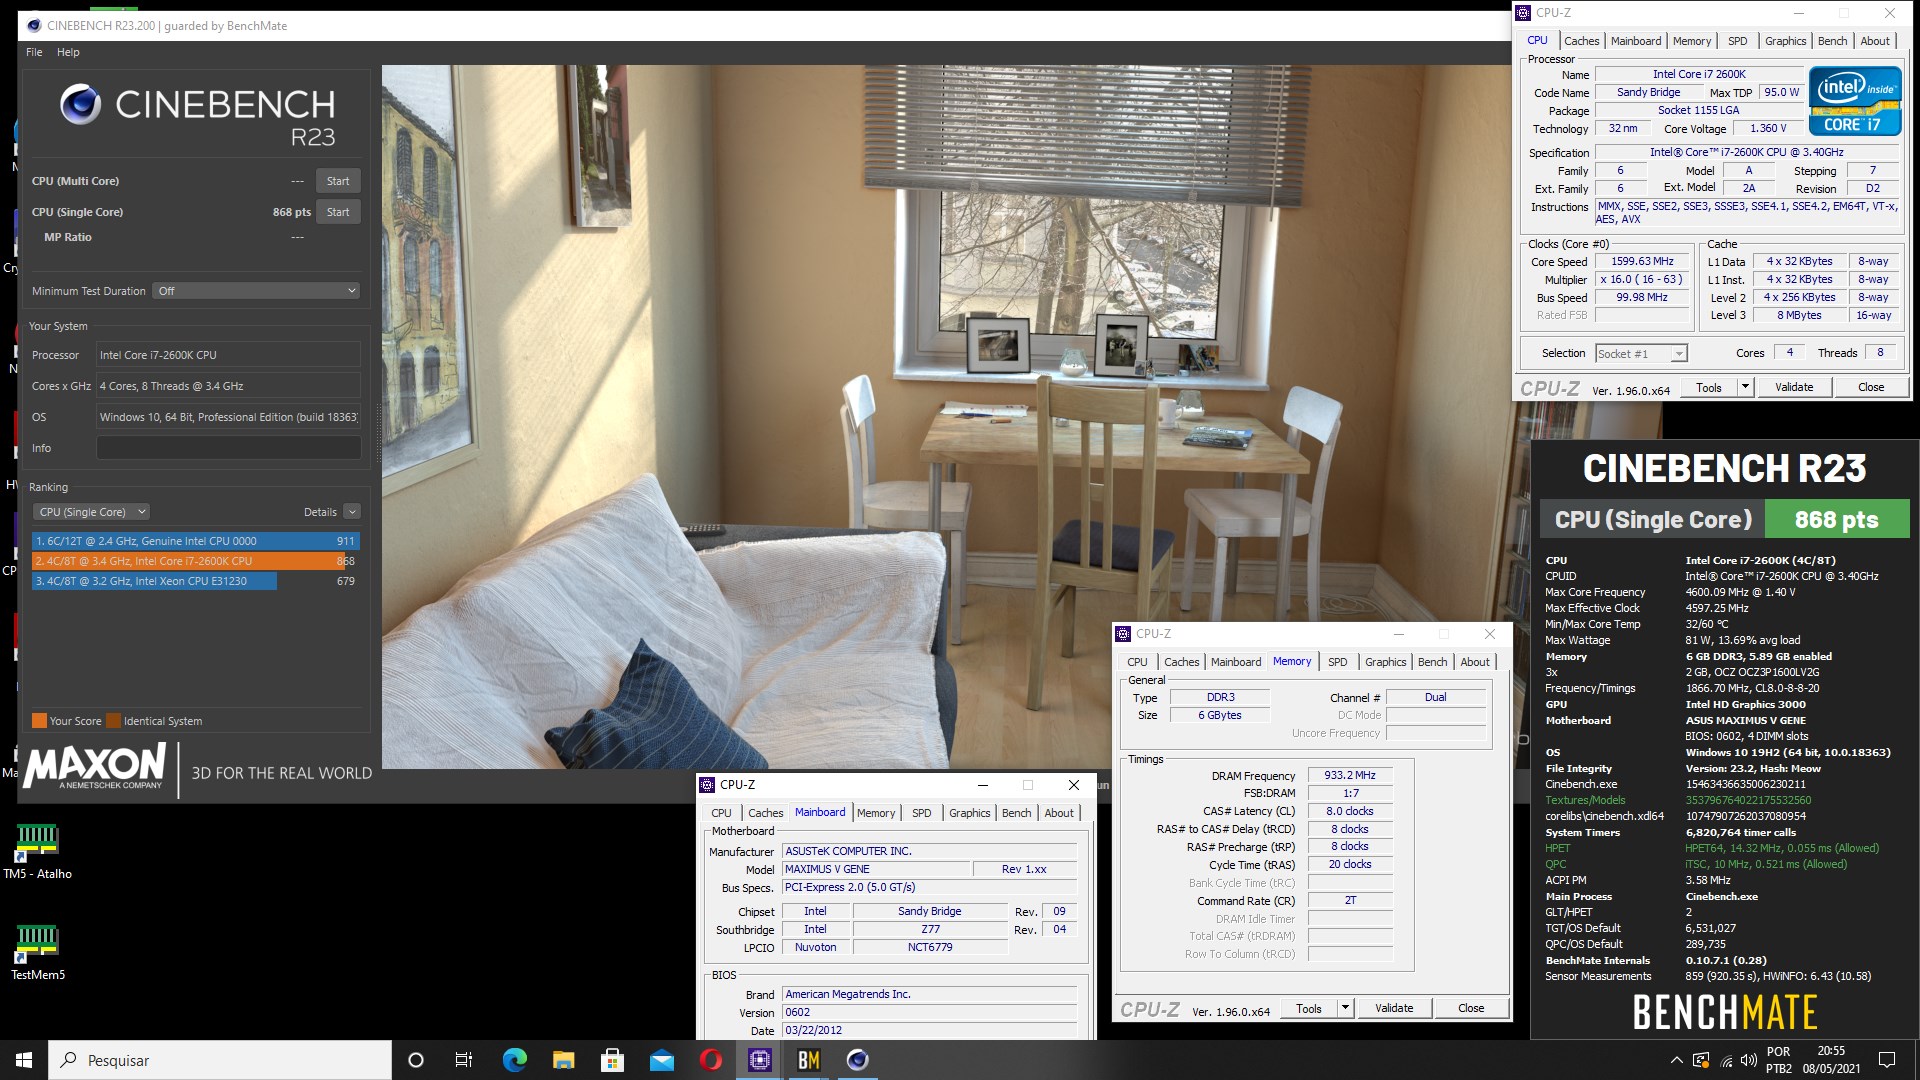Viewport: 1920px width, 1080px height.
Task: Switch to Caches tab in top CPU-Z window
Action: tap(1581, 41)
